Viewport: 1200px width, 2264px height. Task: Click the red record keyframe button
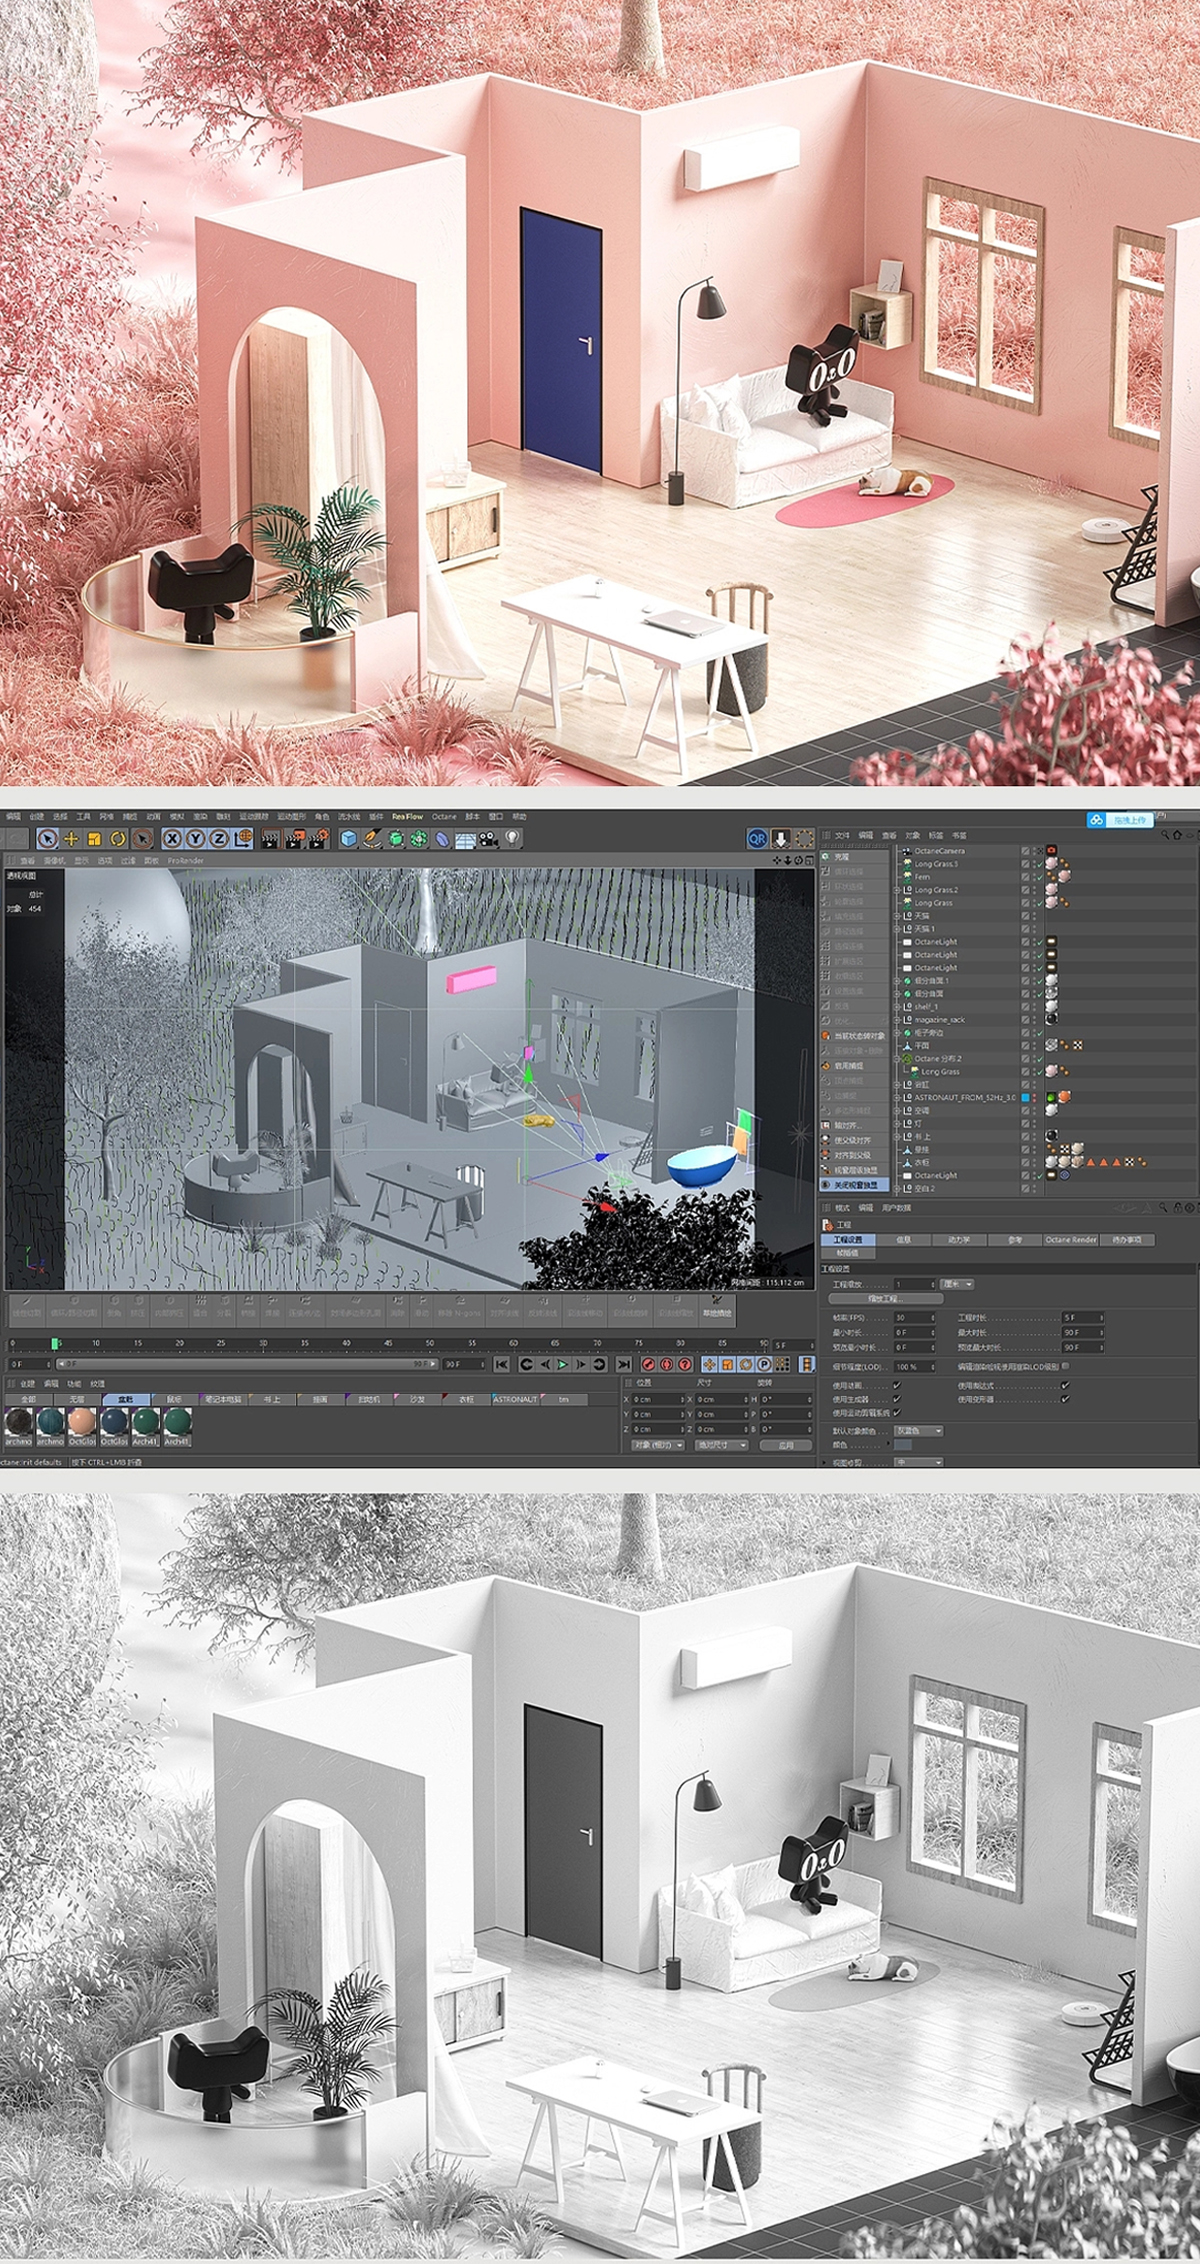click(649, 1364)
